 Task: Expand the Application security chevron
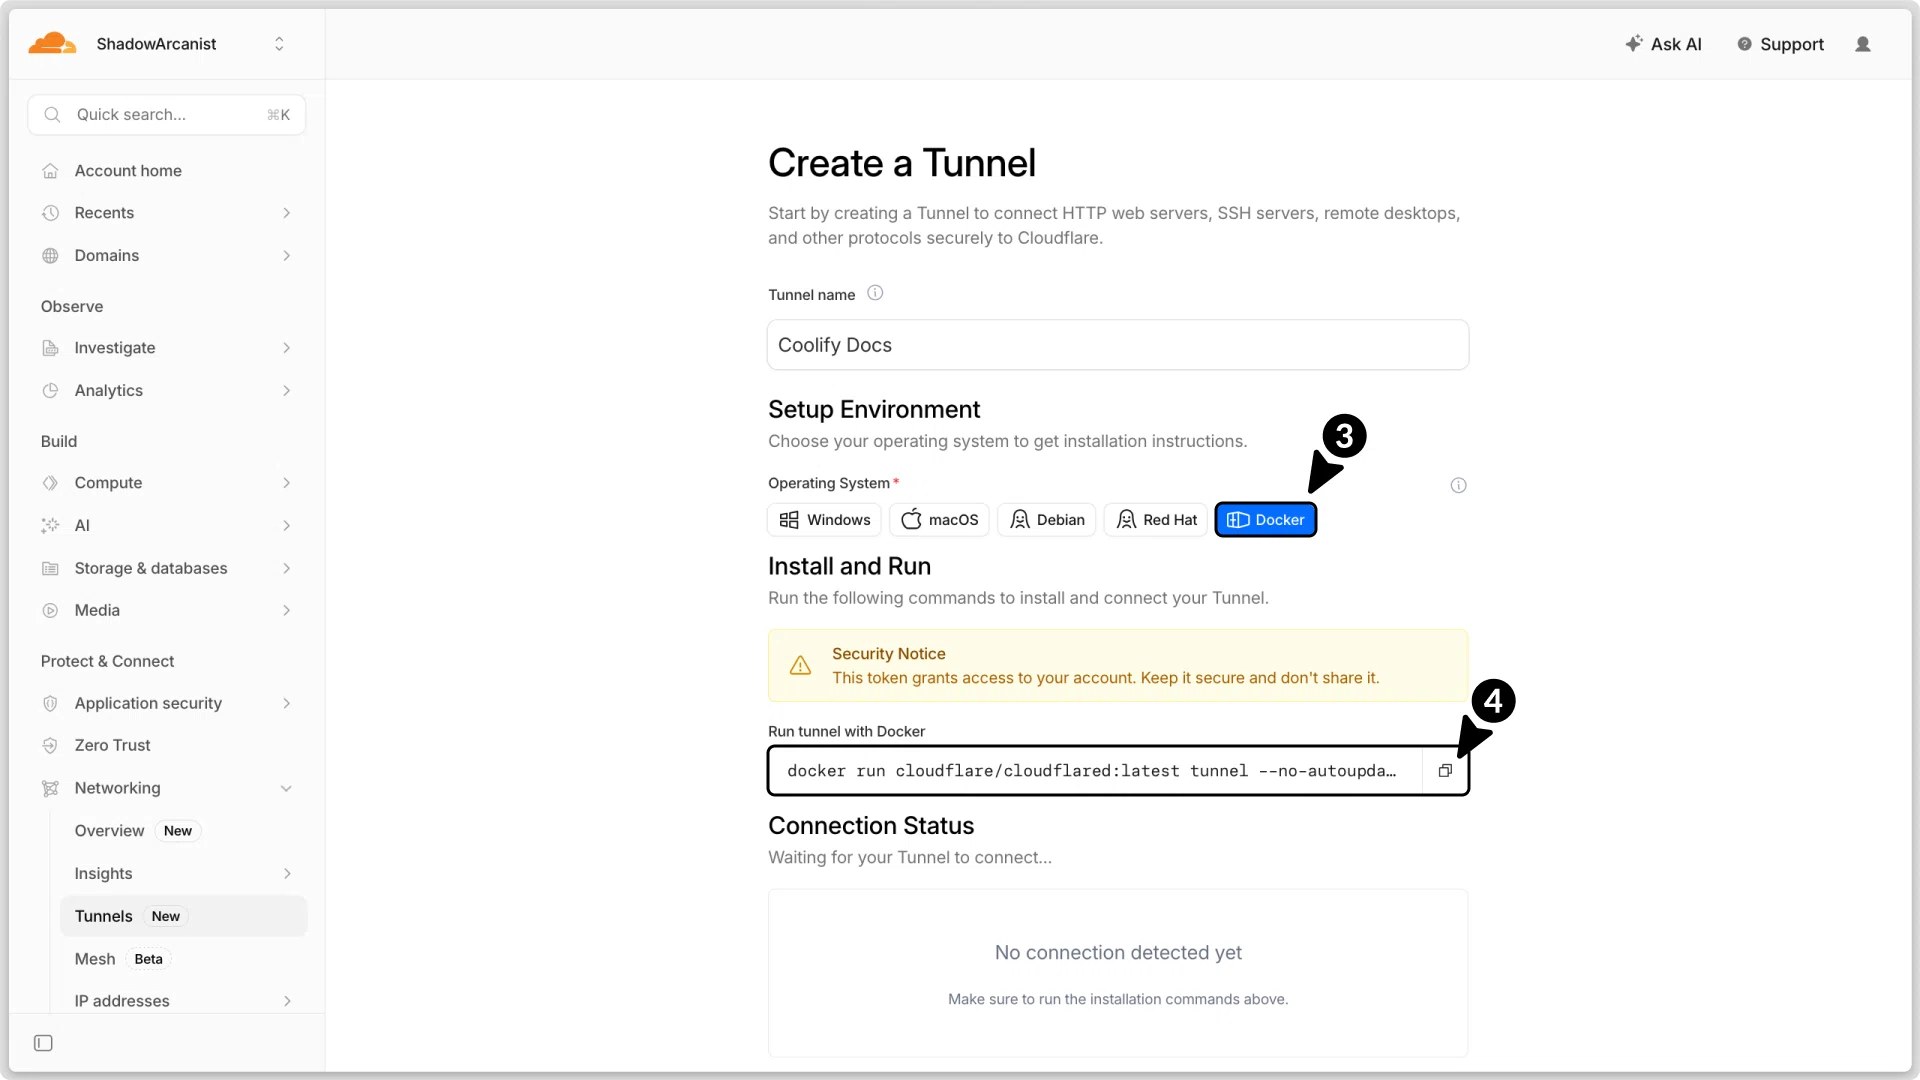click(287, 704)
